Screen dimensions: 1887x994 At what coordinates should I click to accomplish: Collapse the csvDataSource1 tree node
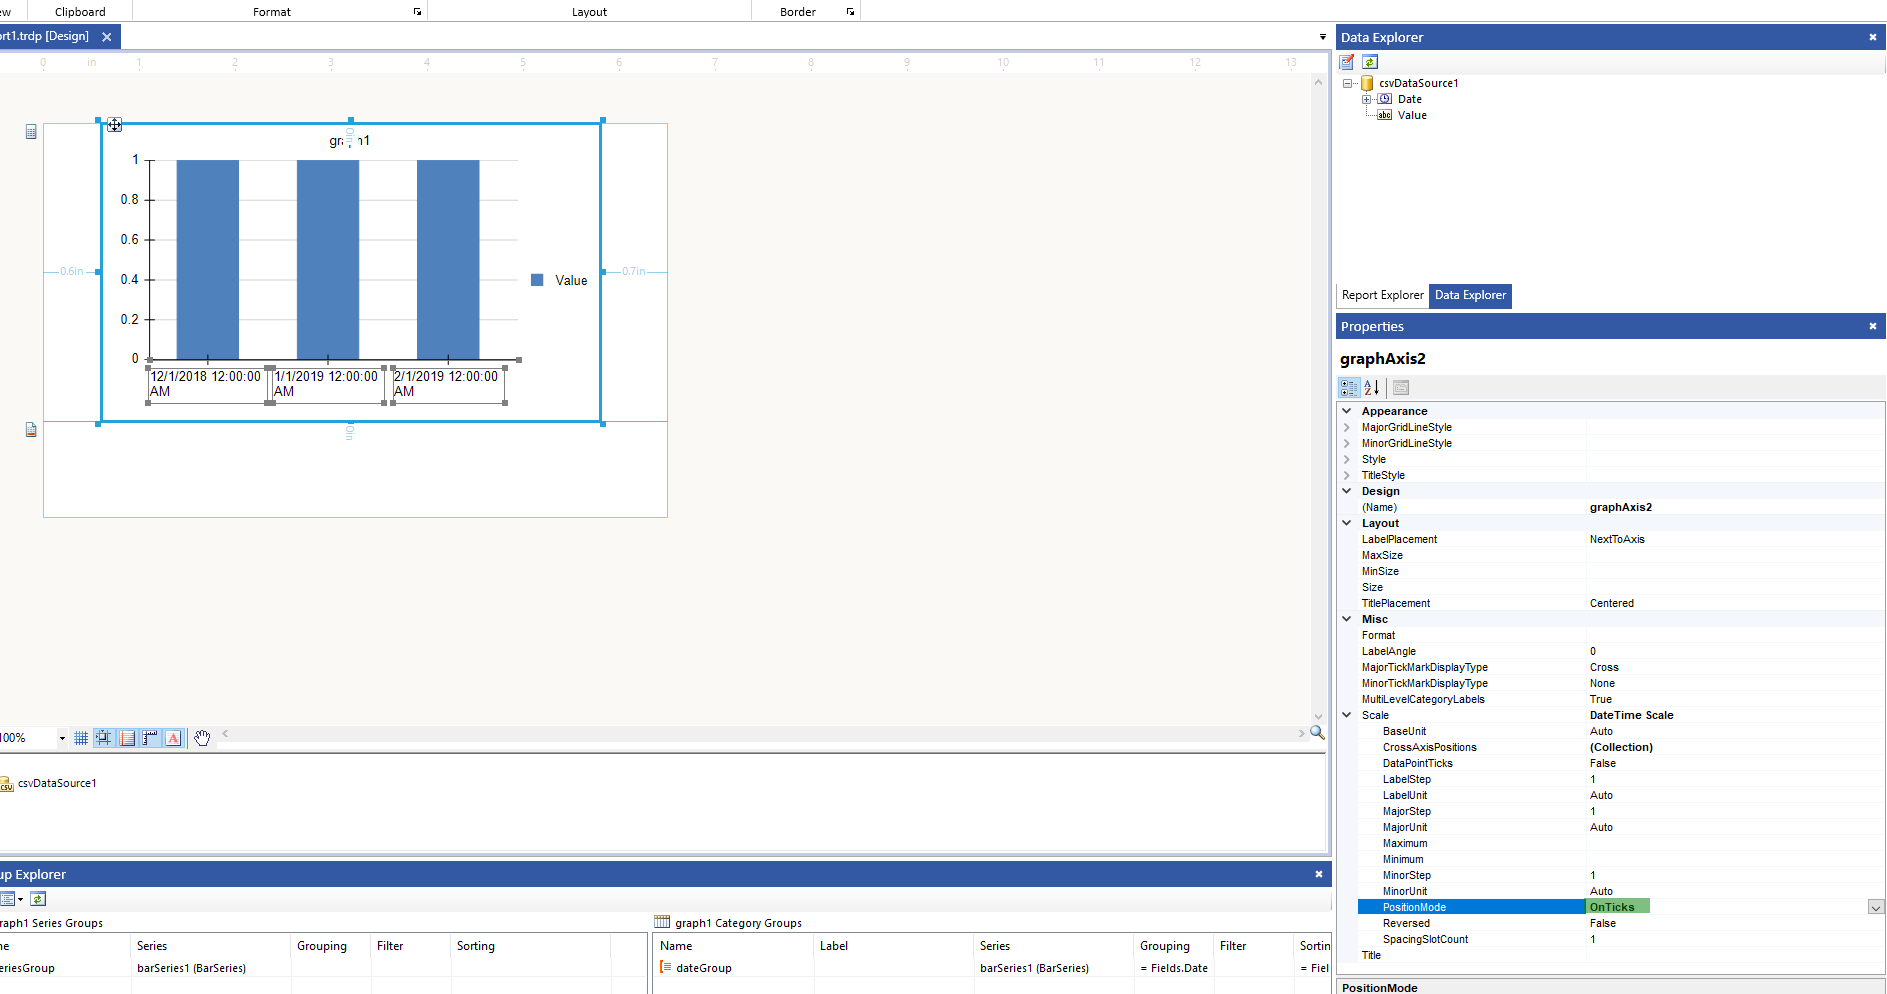click(1348, 83)
